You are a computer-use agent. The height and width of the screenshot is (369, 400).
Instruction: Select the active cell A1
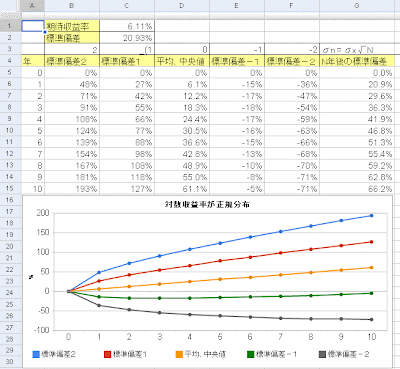pyautogui.click(x=33, y=26)
